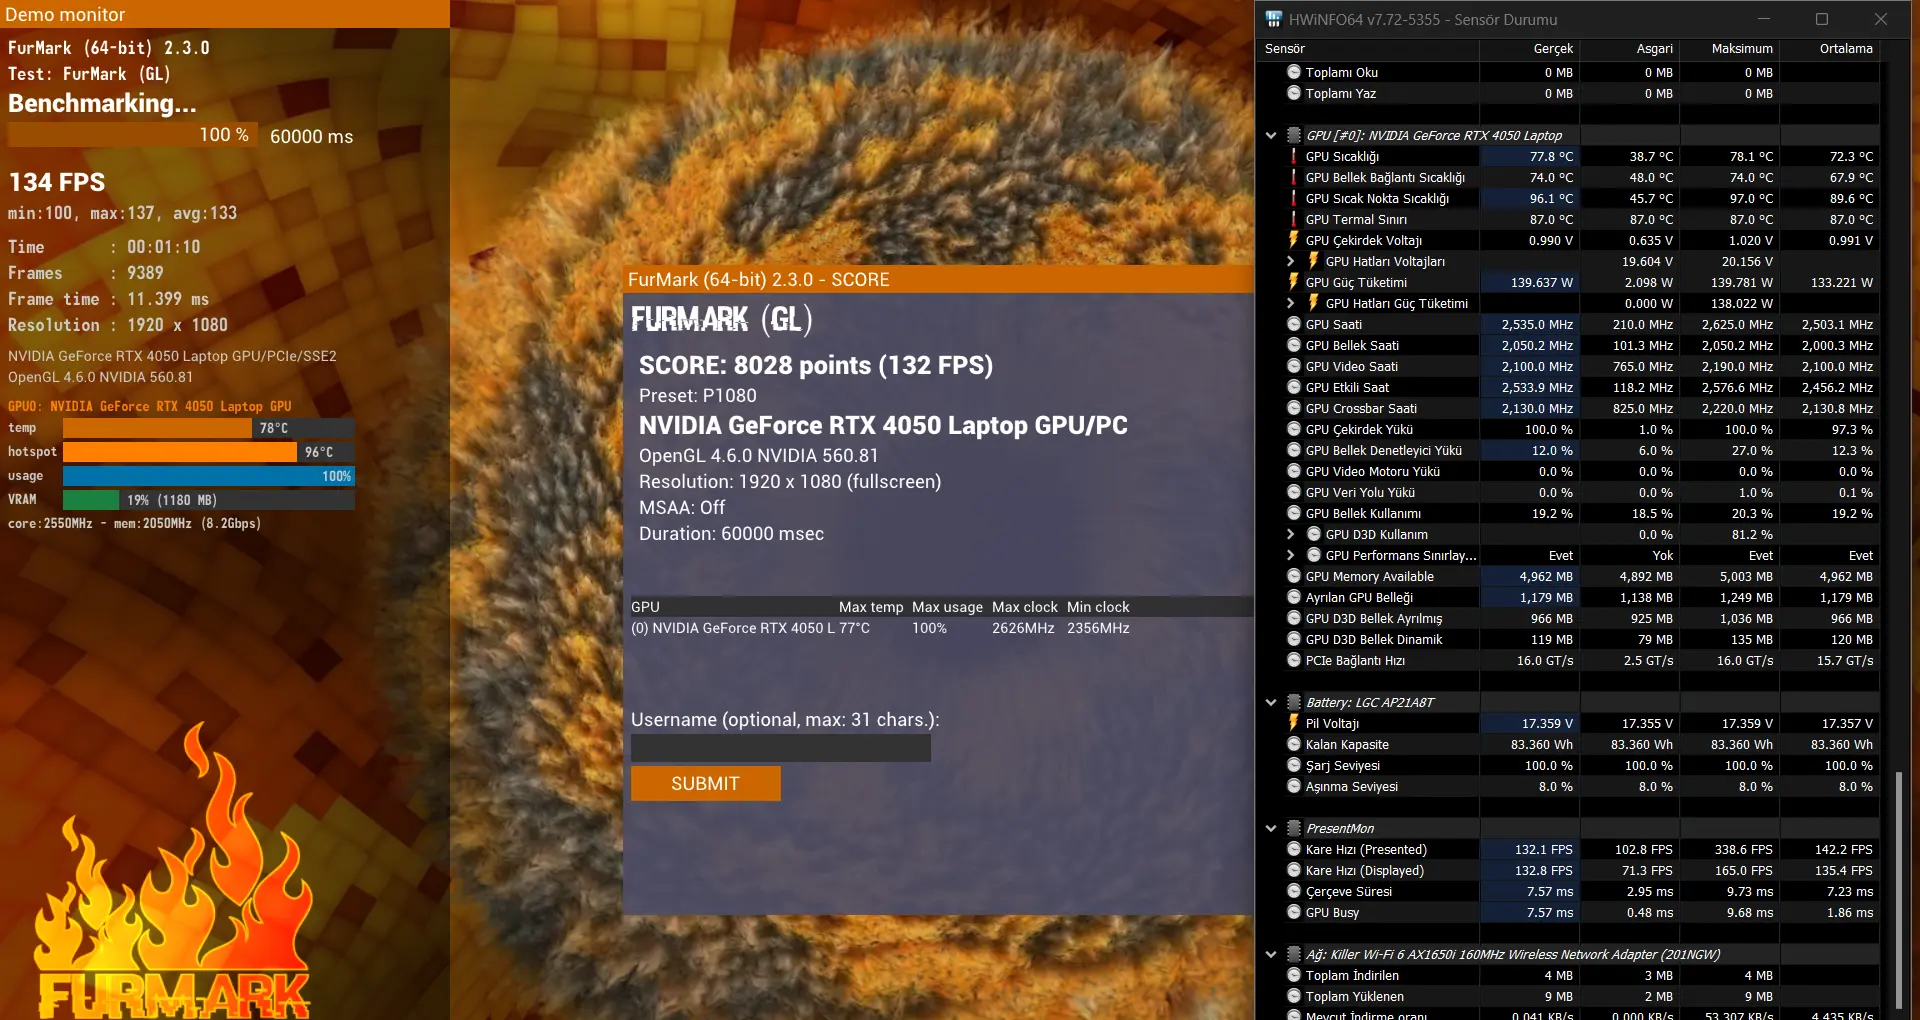1920x1020 pixels.
Task: Click GPU Bellek Bağlantı Sıcaklığı thermometer icon
Action: coord(1294,178)
